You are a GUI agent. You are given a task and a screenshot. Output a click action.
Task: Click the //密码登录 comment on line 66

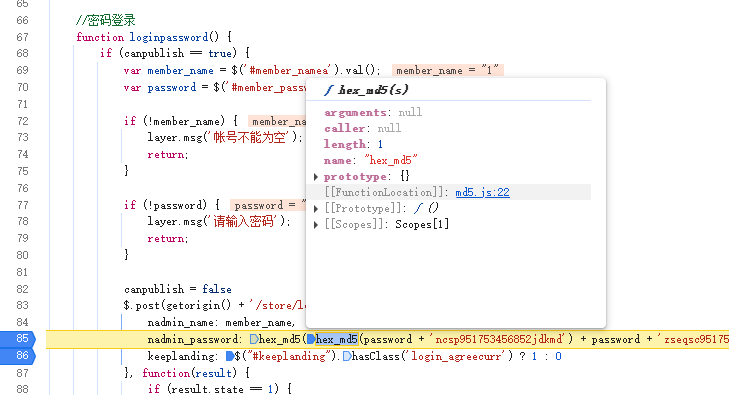[x=106, y=20]
